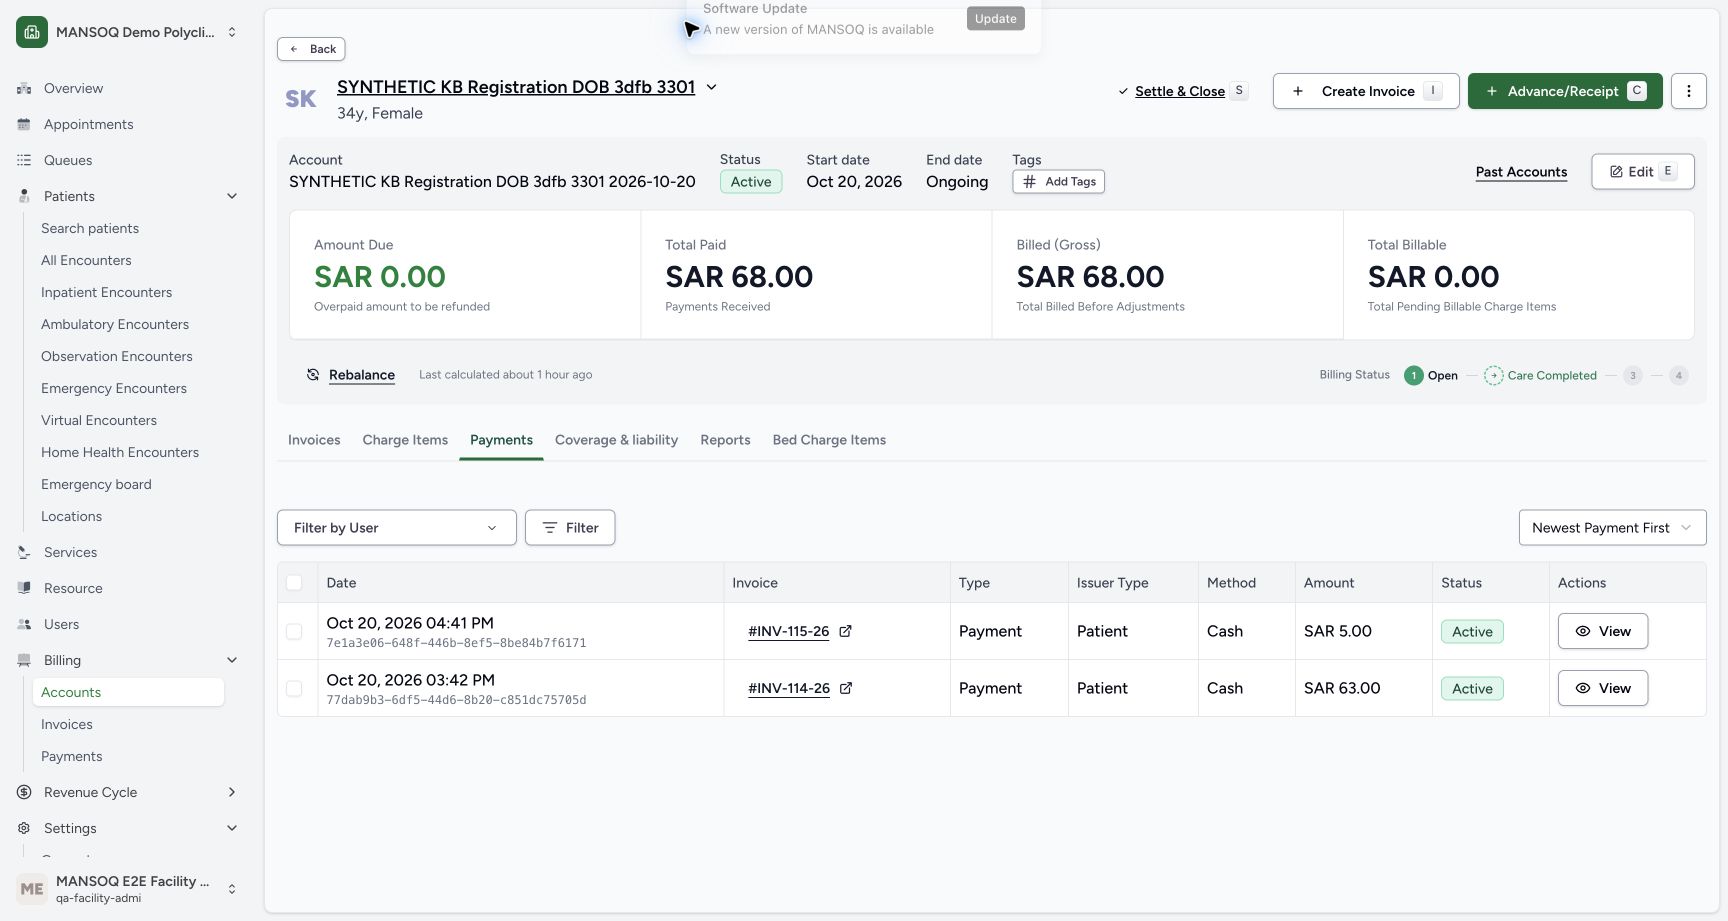The height and width of the screenshot is (921, 1728).
Task: Expand the Revenue Cycle section
Action: pyautogui.click(x=232, y=792)
